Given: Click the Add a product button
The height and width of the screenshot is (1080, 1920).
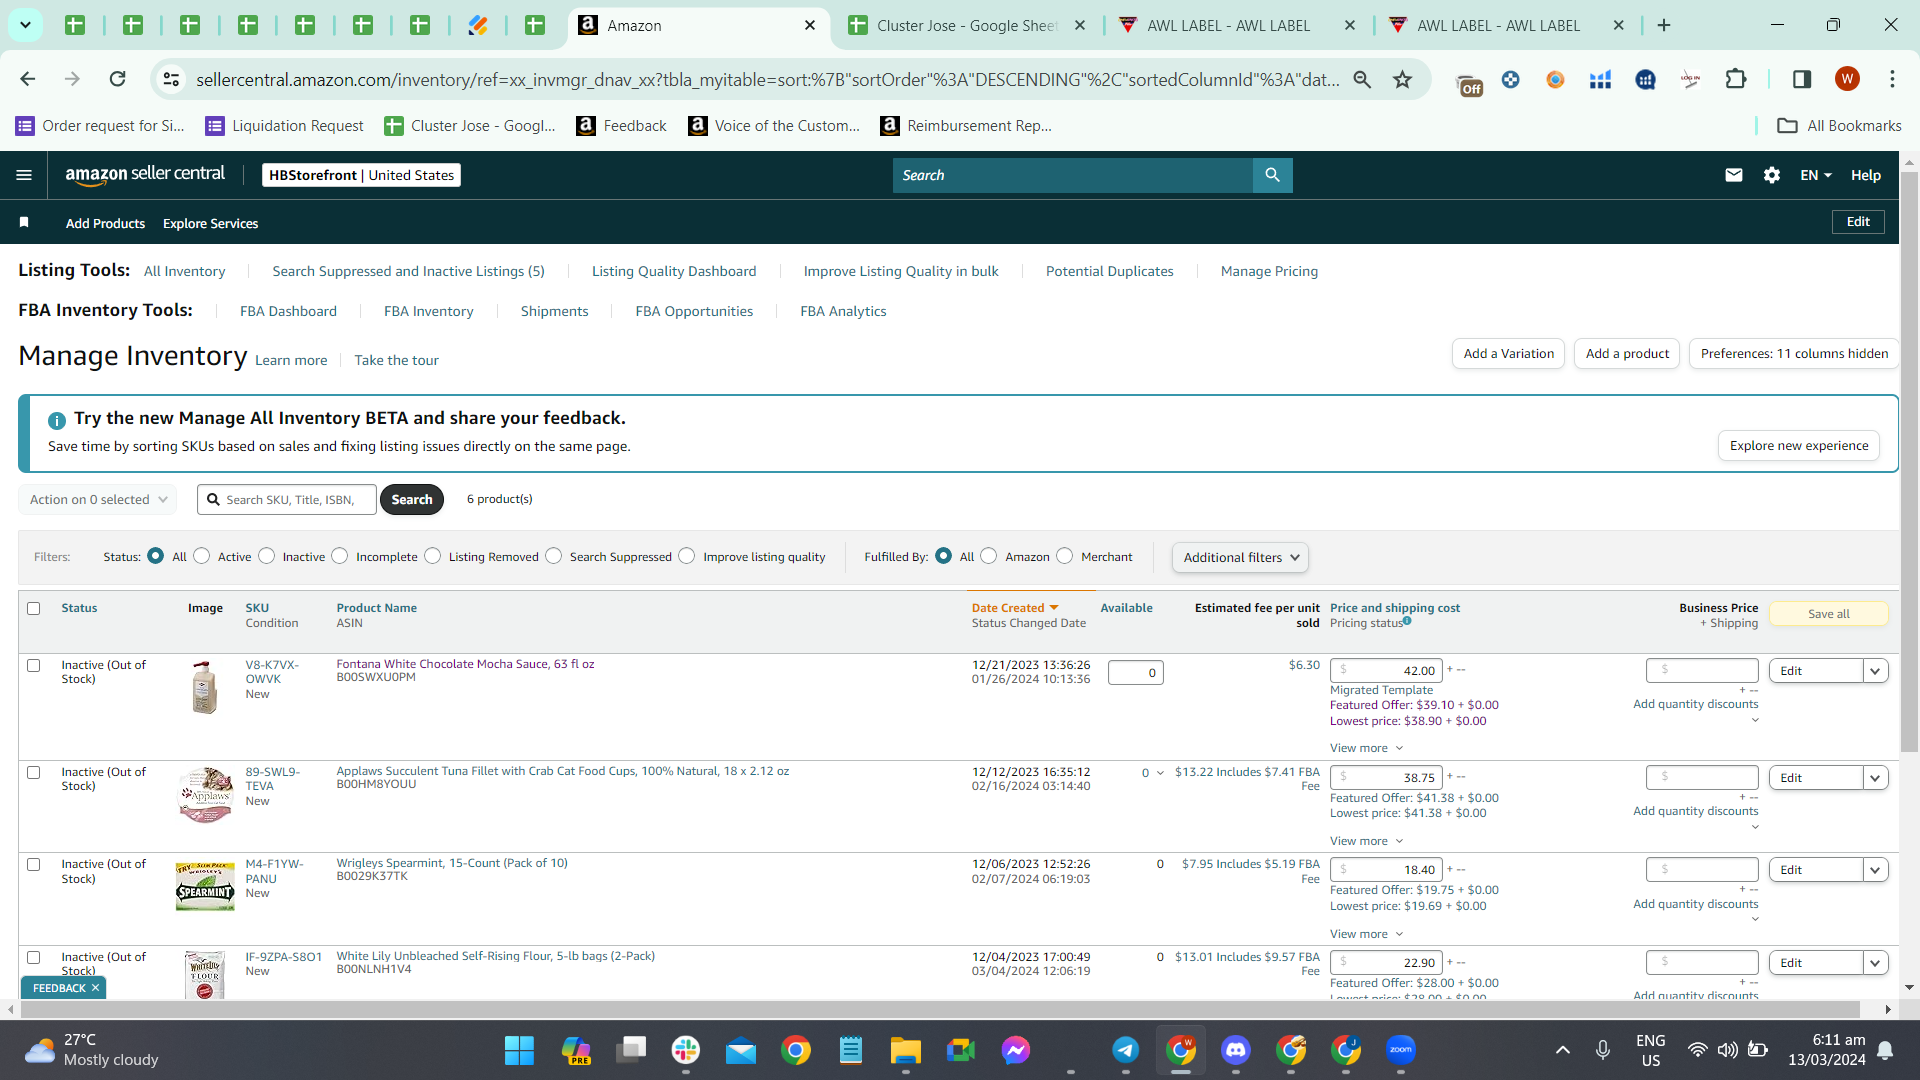Looking at the screenshot, I should [1627, 353].
